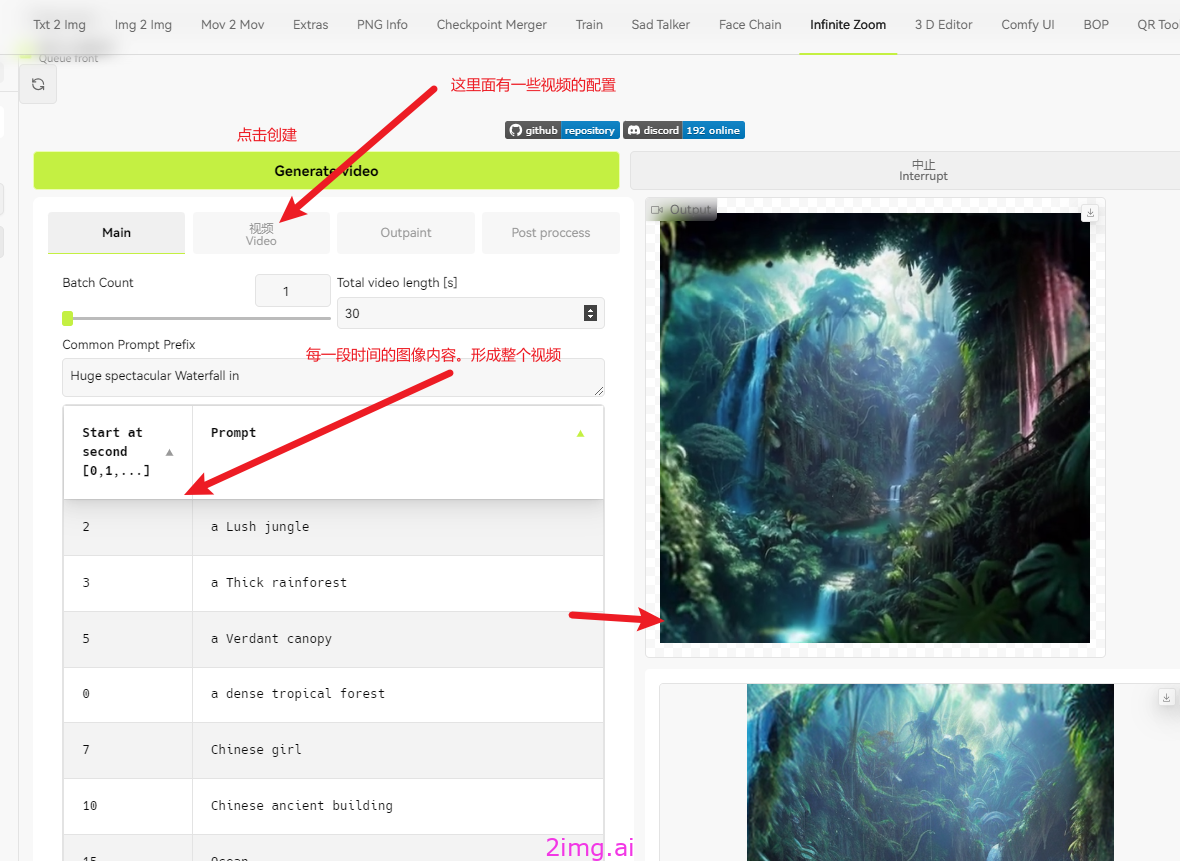
Task: Click start second cell of 'Chinese ancient building' row
Action: [x=128, y=806]
